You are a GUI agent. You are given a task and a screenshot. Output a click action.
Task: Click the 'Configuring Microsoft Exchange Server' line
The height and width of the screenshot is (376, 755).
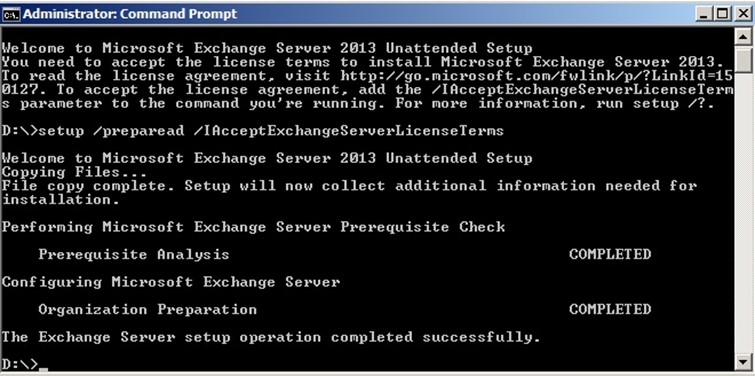[171, 282]
